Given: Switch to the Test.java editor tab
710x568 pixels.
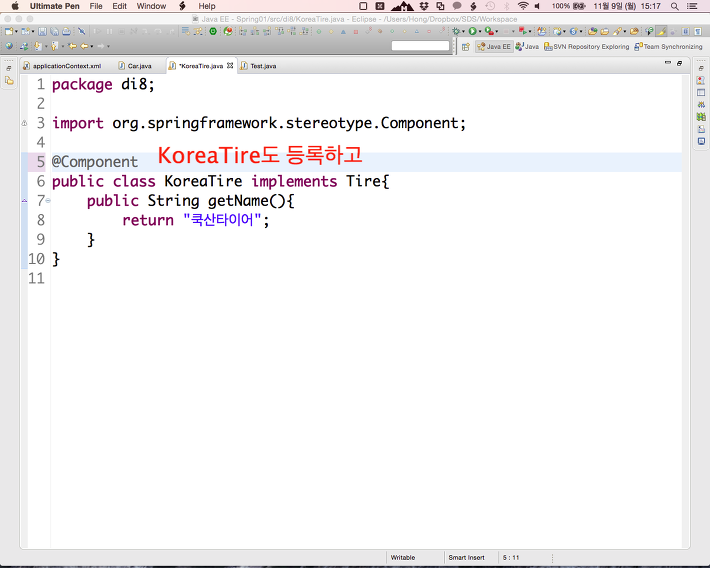Looking at the screenshot, I should point(259,66).
